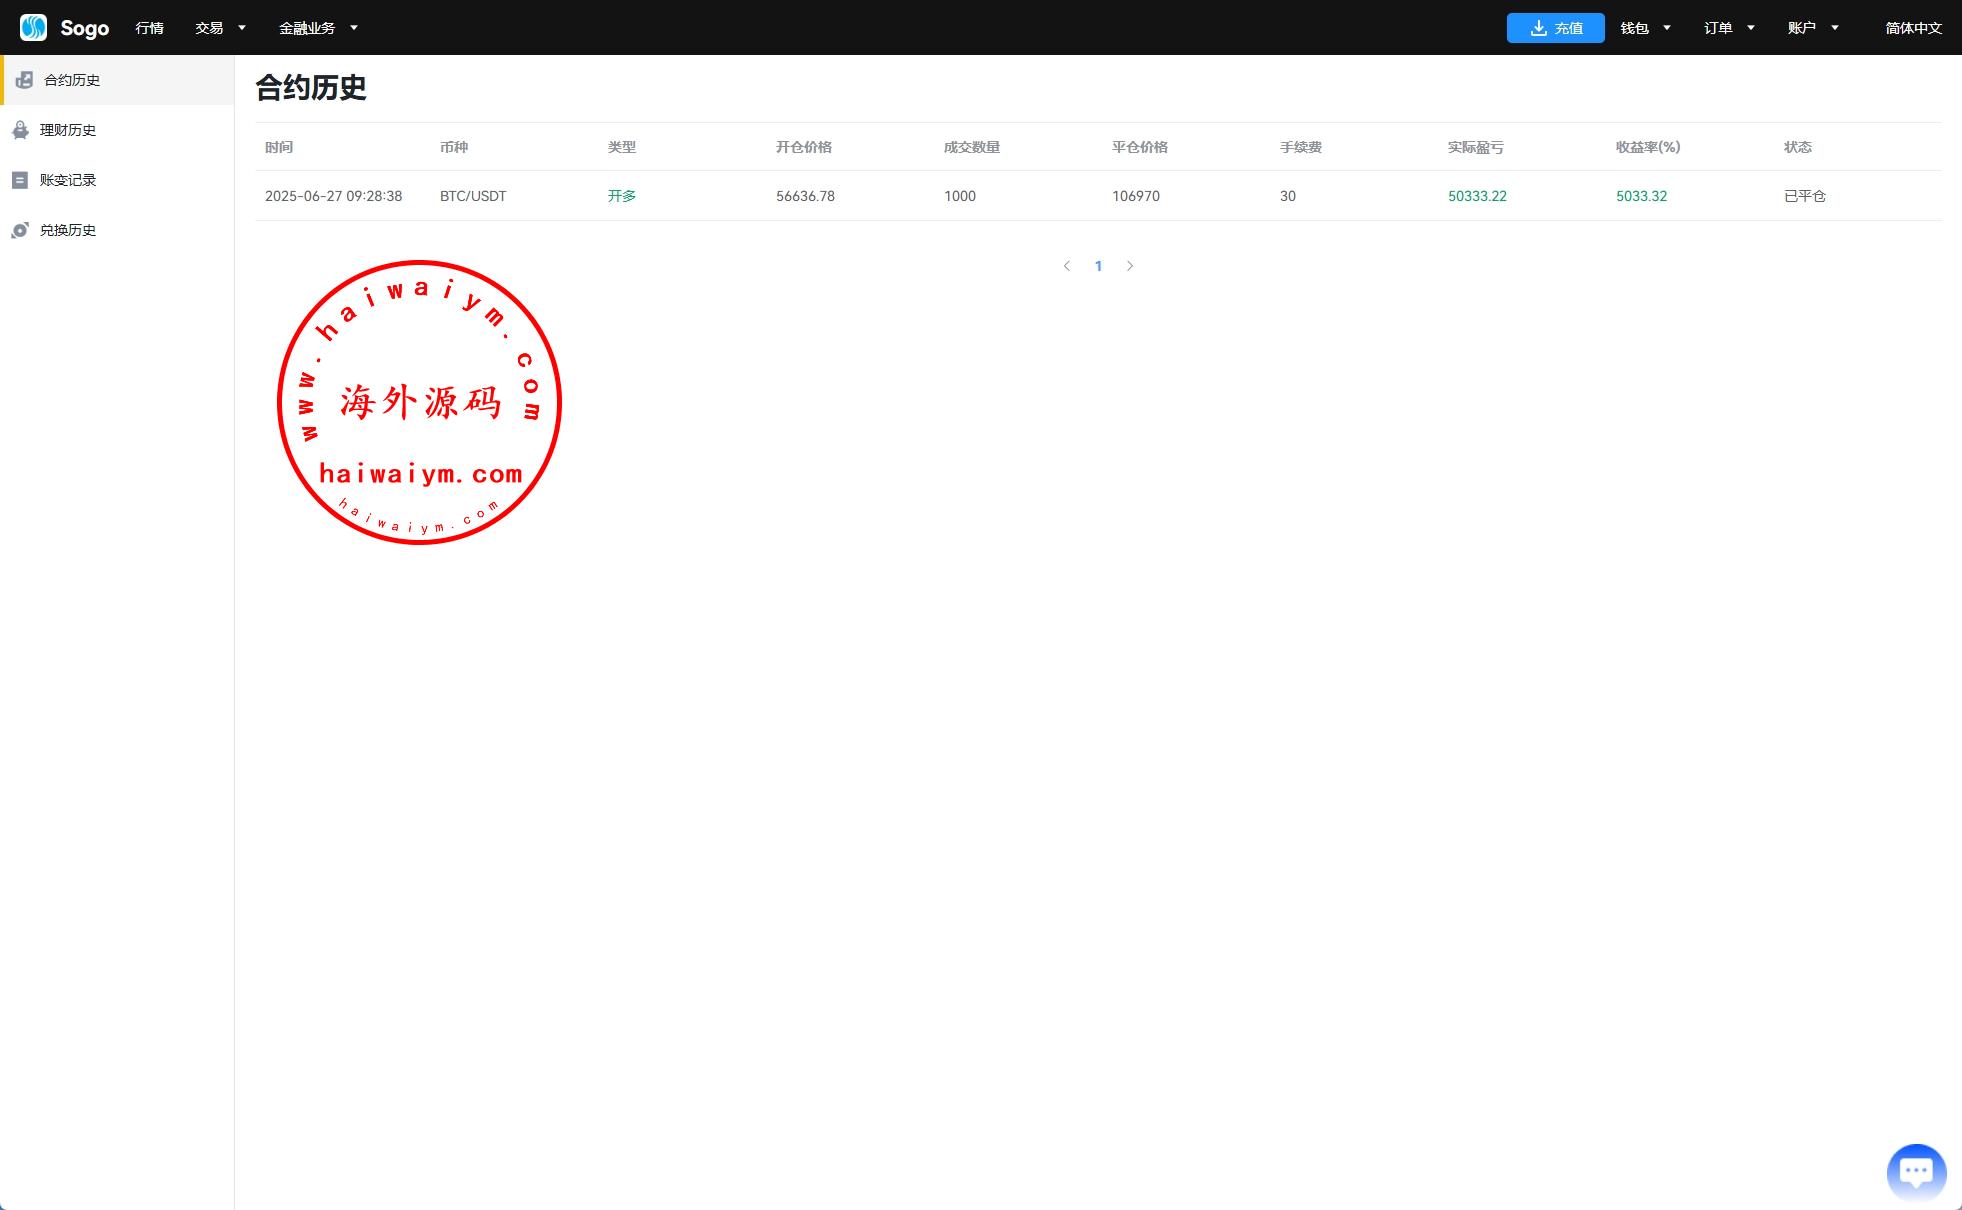Image resolution: width=1962 pixels, height=1210 pixels.
Task: Click the Sogo logo icon
Action: click(x=33, y=27)
